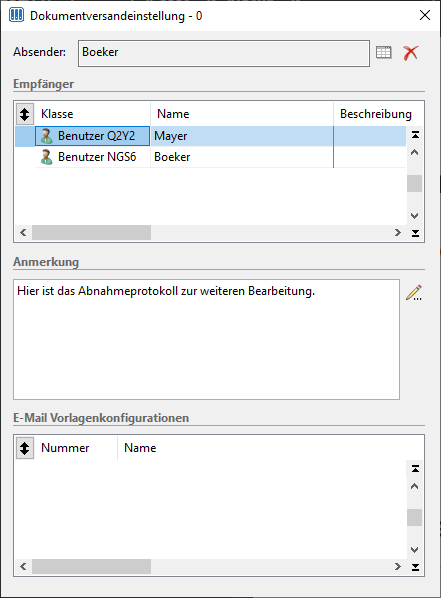Click the recipients list up arrow
441x598 pixels.
[415, 153]
